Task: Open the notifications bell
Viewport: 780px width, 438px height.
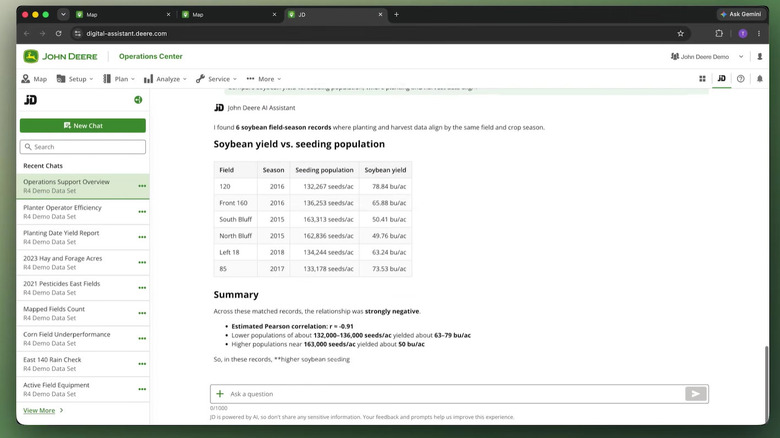Action: (760, 79)
